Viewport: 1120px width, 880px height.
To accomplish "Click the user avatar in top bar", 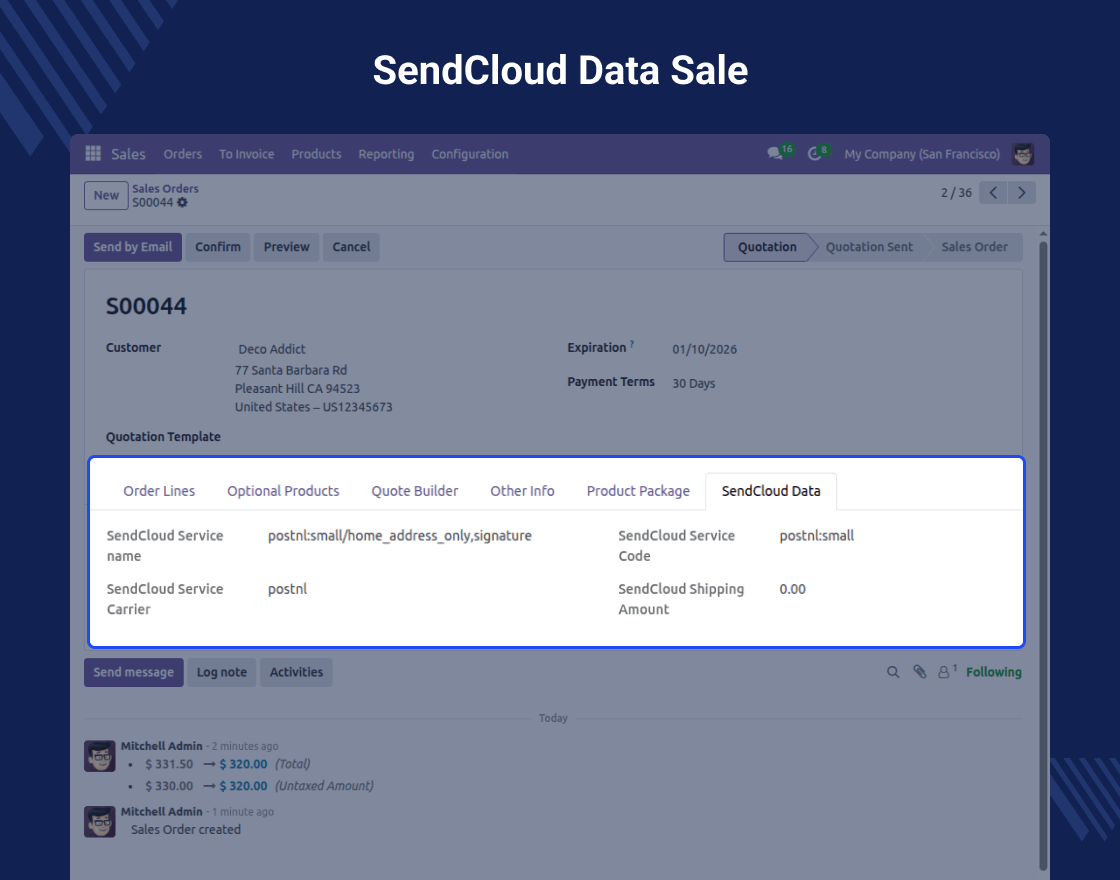I will 1023,154.
